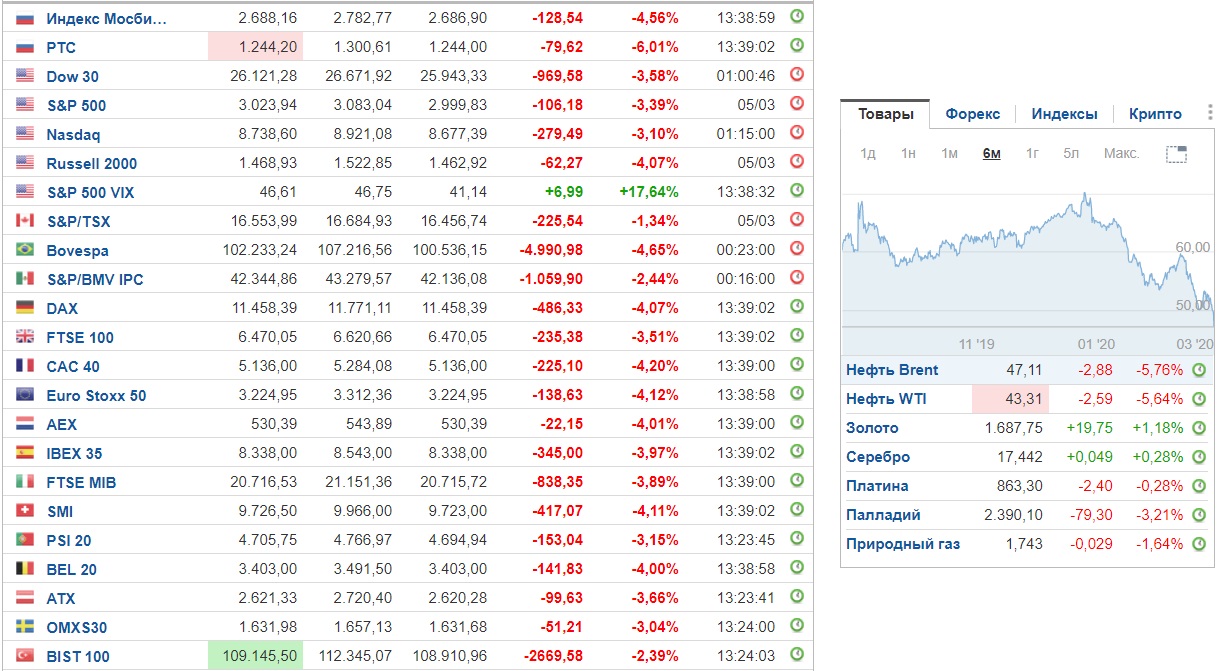The image size is (1228, 671).
Task: Switch to the Индексы tab
Action: tap(1064, 114)
